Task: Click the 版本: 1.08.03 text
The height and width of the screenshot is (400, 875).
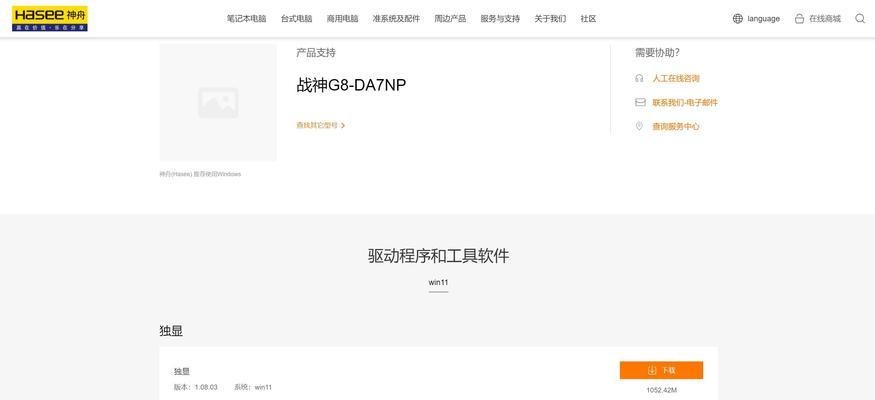Action: [195, 387]
